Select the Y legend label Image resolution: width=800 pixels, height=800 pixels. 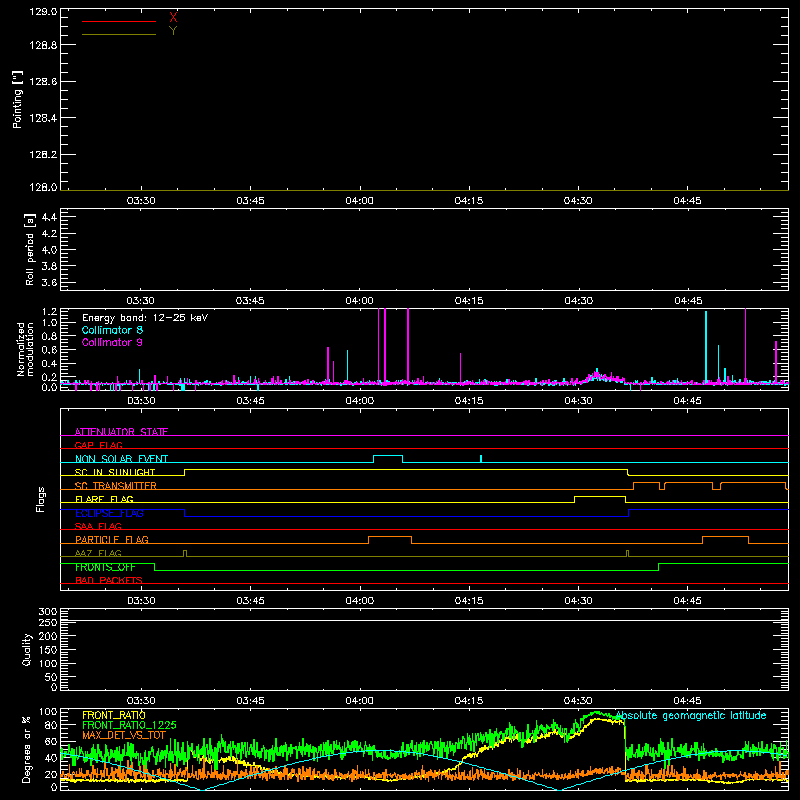pos(173,30)
